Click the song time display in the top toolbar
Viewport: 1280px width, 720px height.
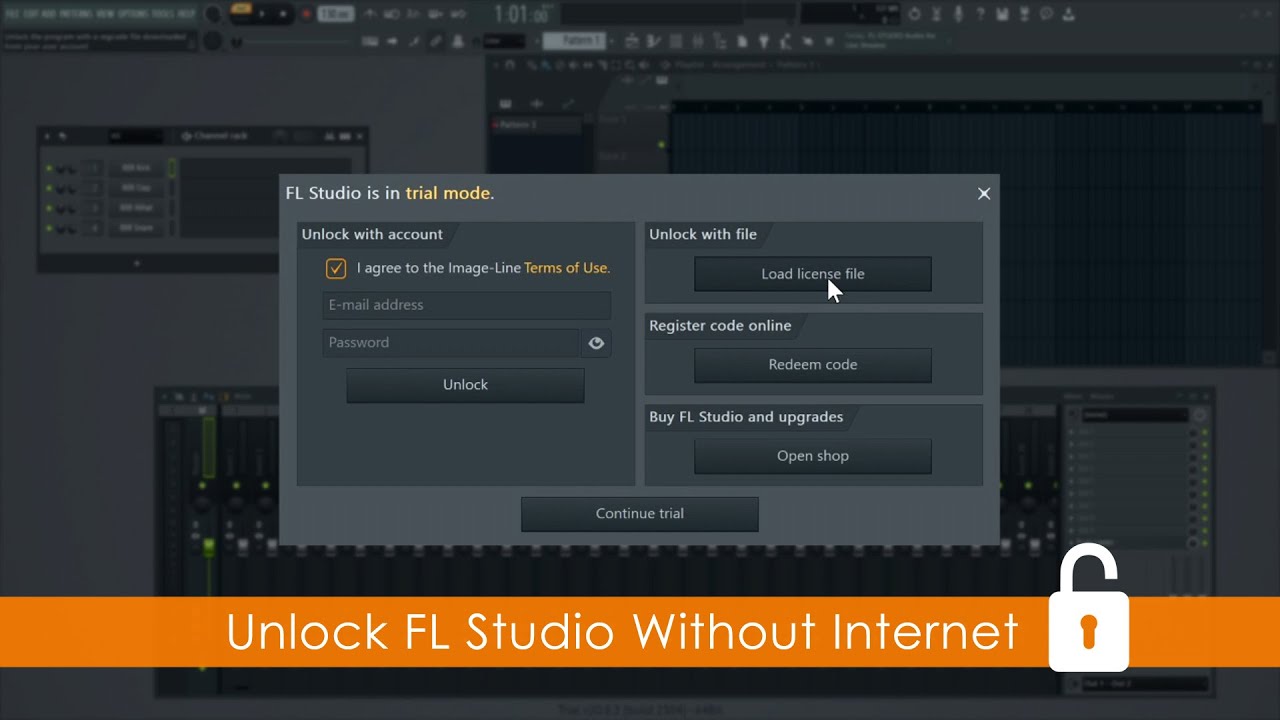[x=522, y=14]
